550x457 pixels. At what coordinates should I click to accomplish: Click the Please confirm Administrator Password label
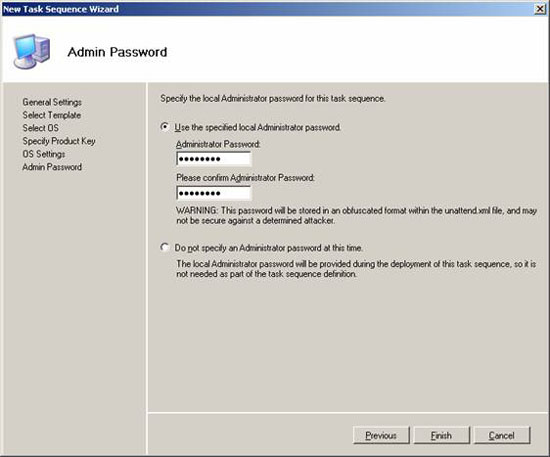tap(246, 178)
